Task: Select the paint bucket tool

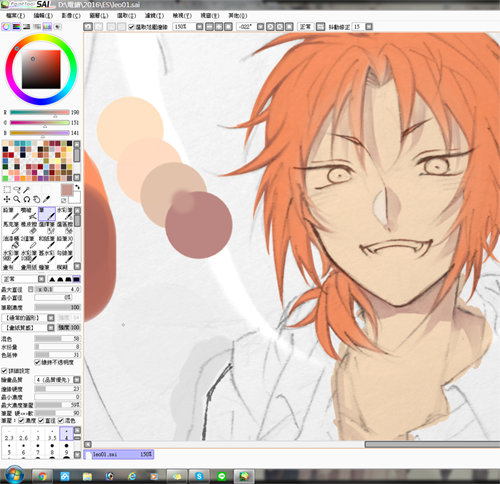Action: pos(11,242)
